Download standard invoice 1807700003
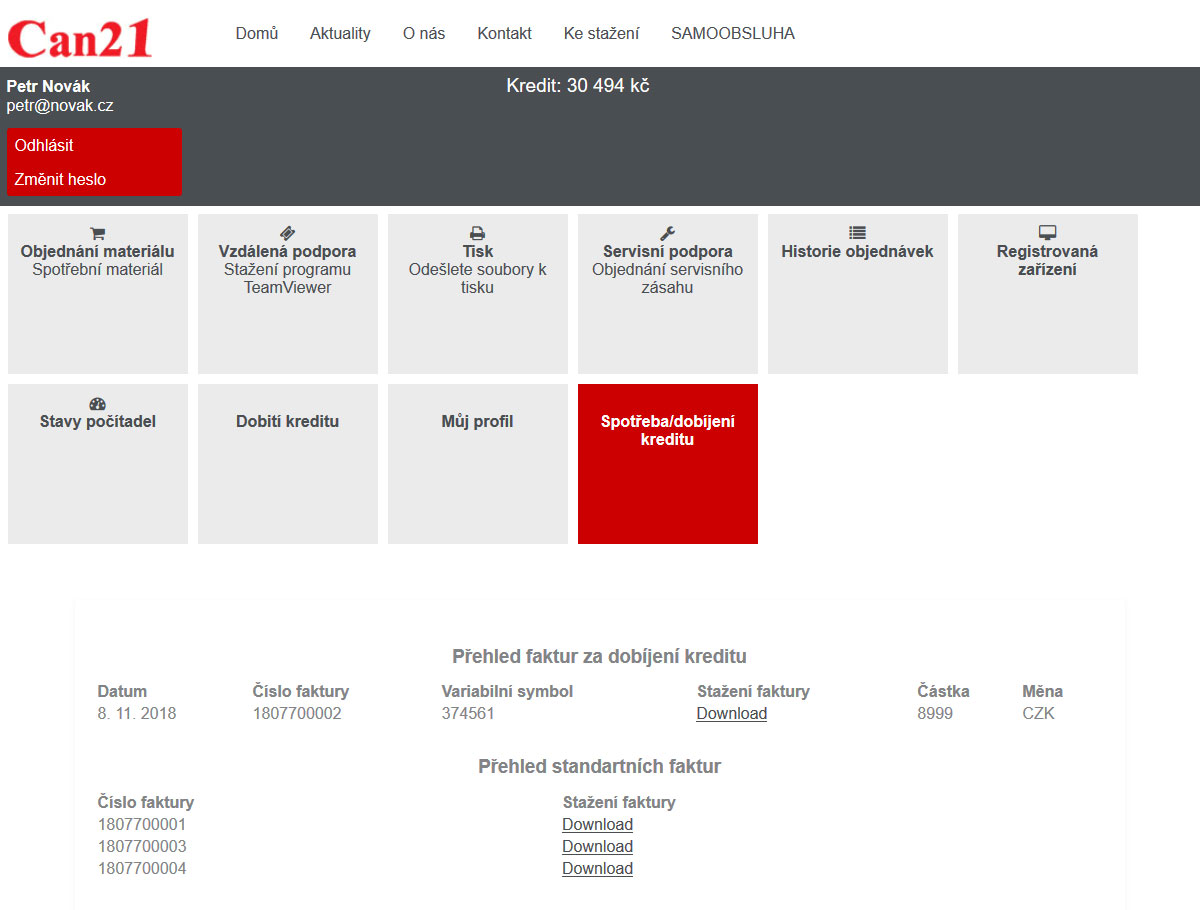This screenshot has width=1200, height=910. tap(597, 847)
